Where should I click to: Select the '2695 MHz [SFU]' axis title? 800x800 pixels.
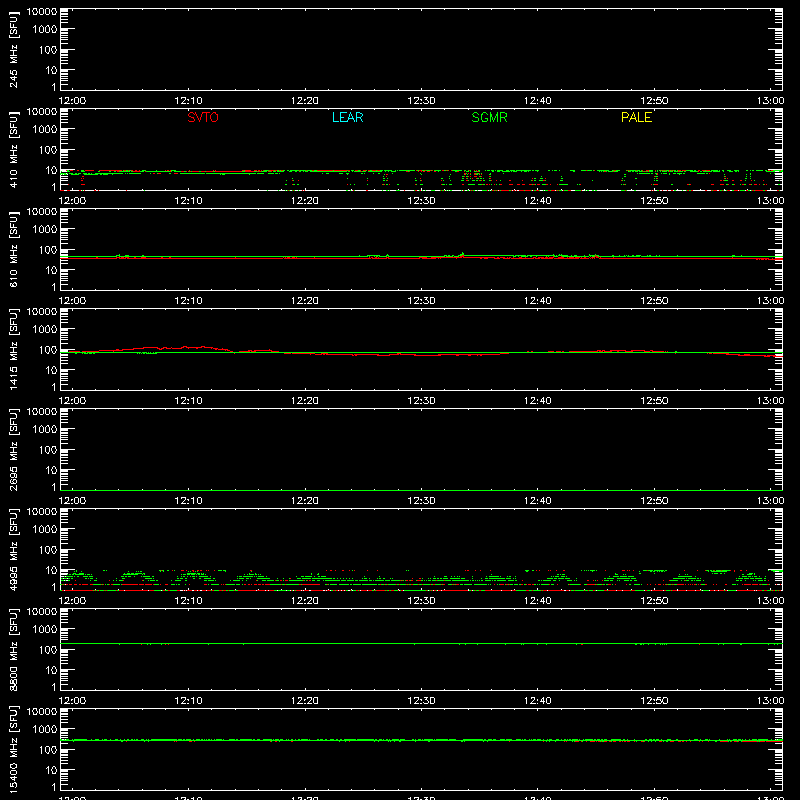13,449
